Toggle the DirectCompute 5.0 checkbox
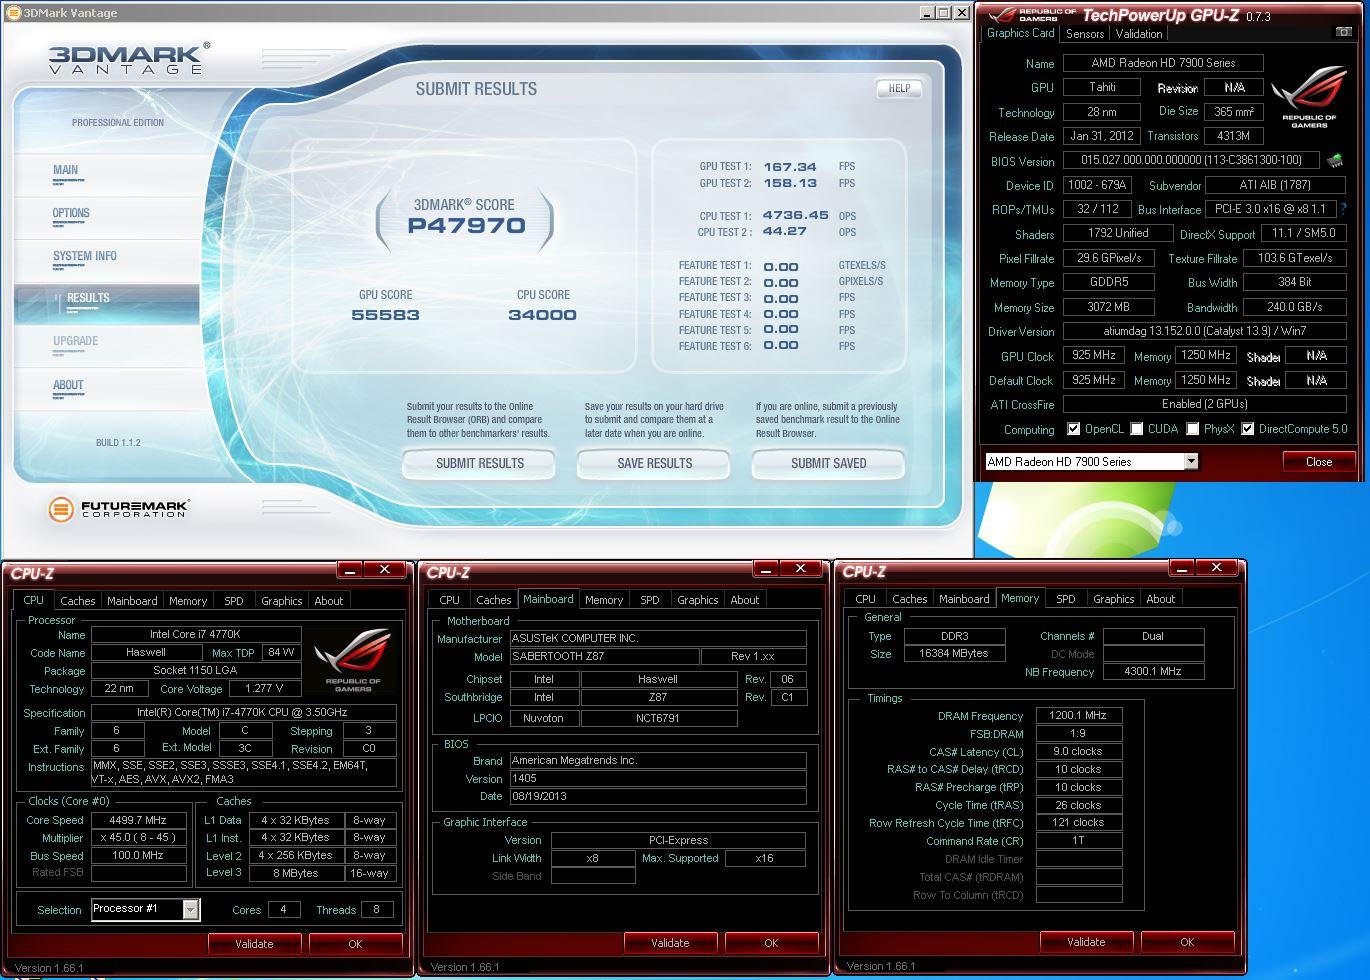Viewport: 1370px width, 980px height. coord(1247,429)
